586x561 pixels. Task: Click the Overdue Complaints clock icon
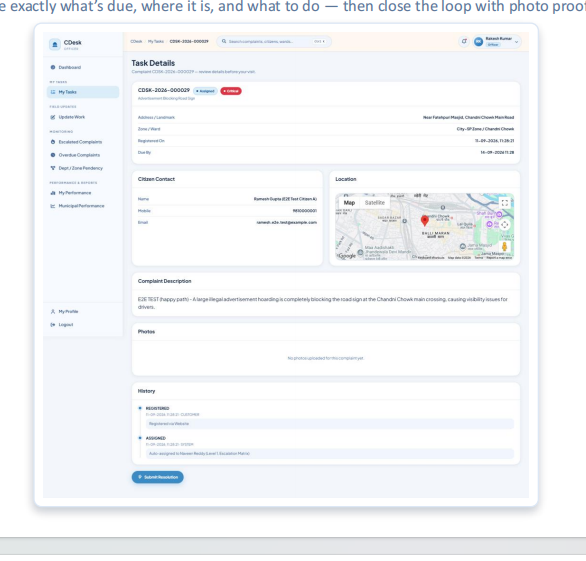(53, 155)
